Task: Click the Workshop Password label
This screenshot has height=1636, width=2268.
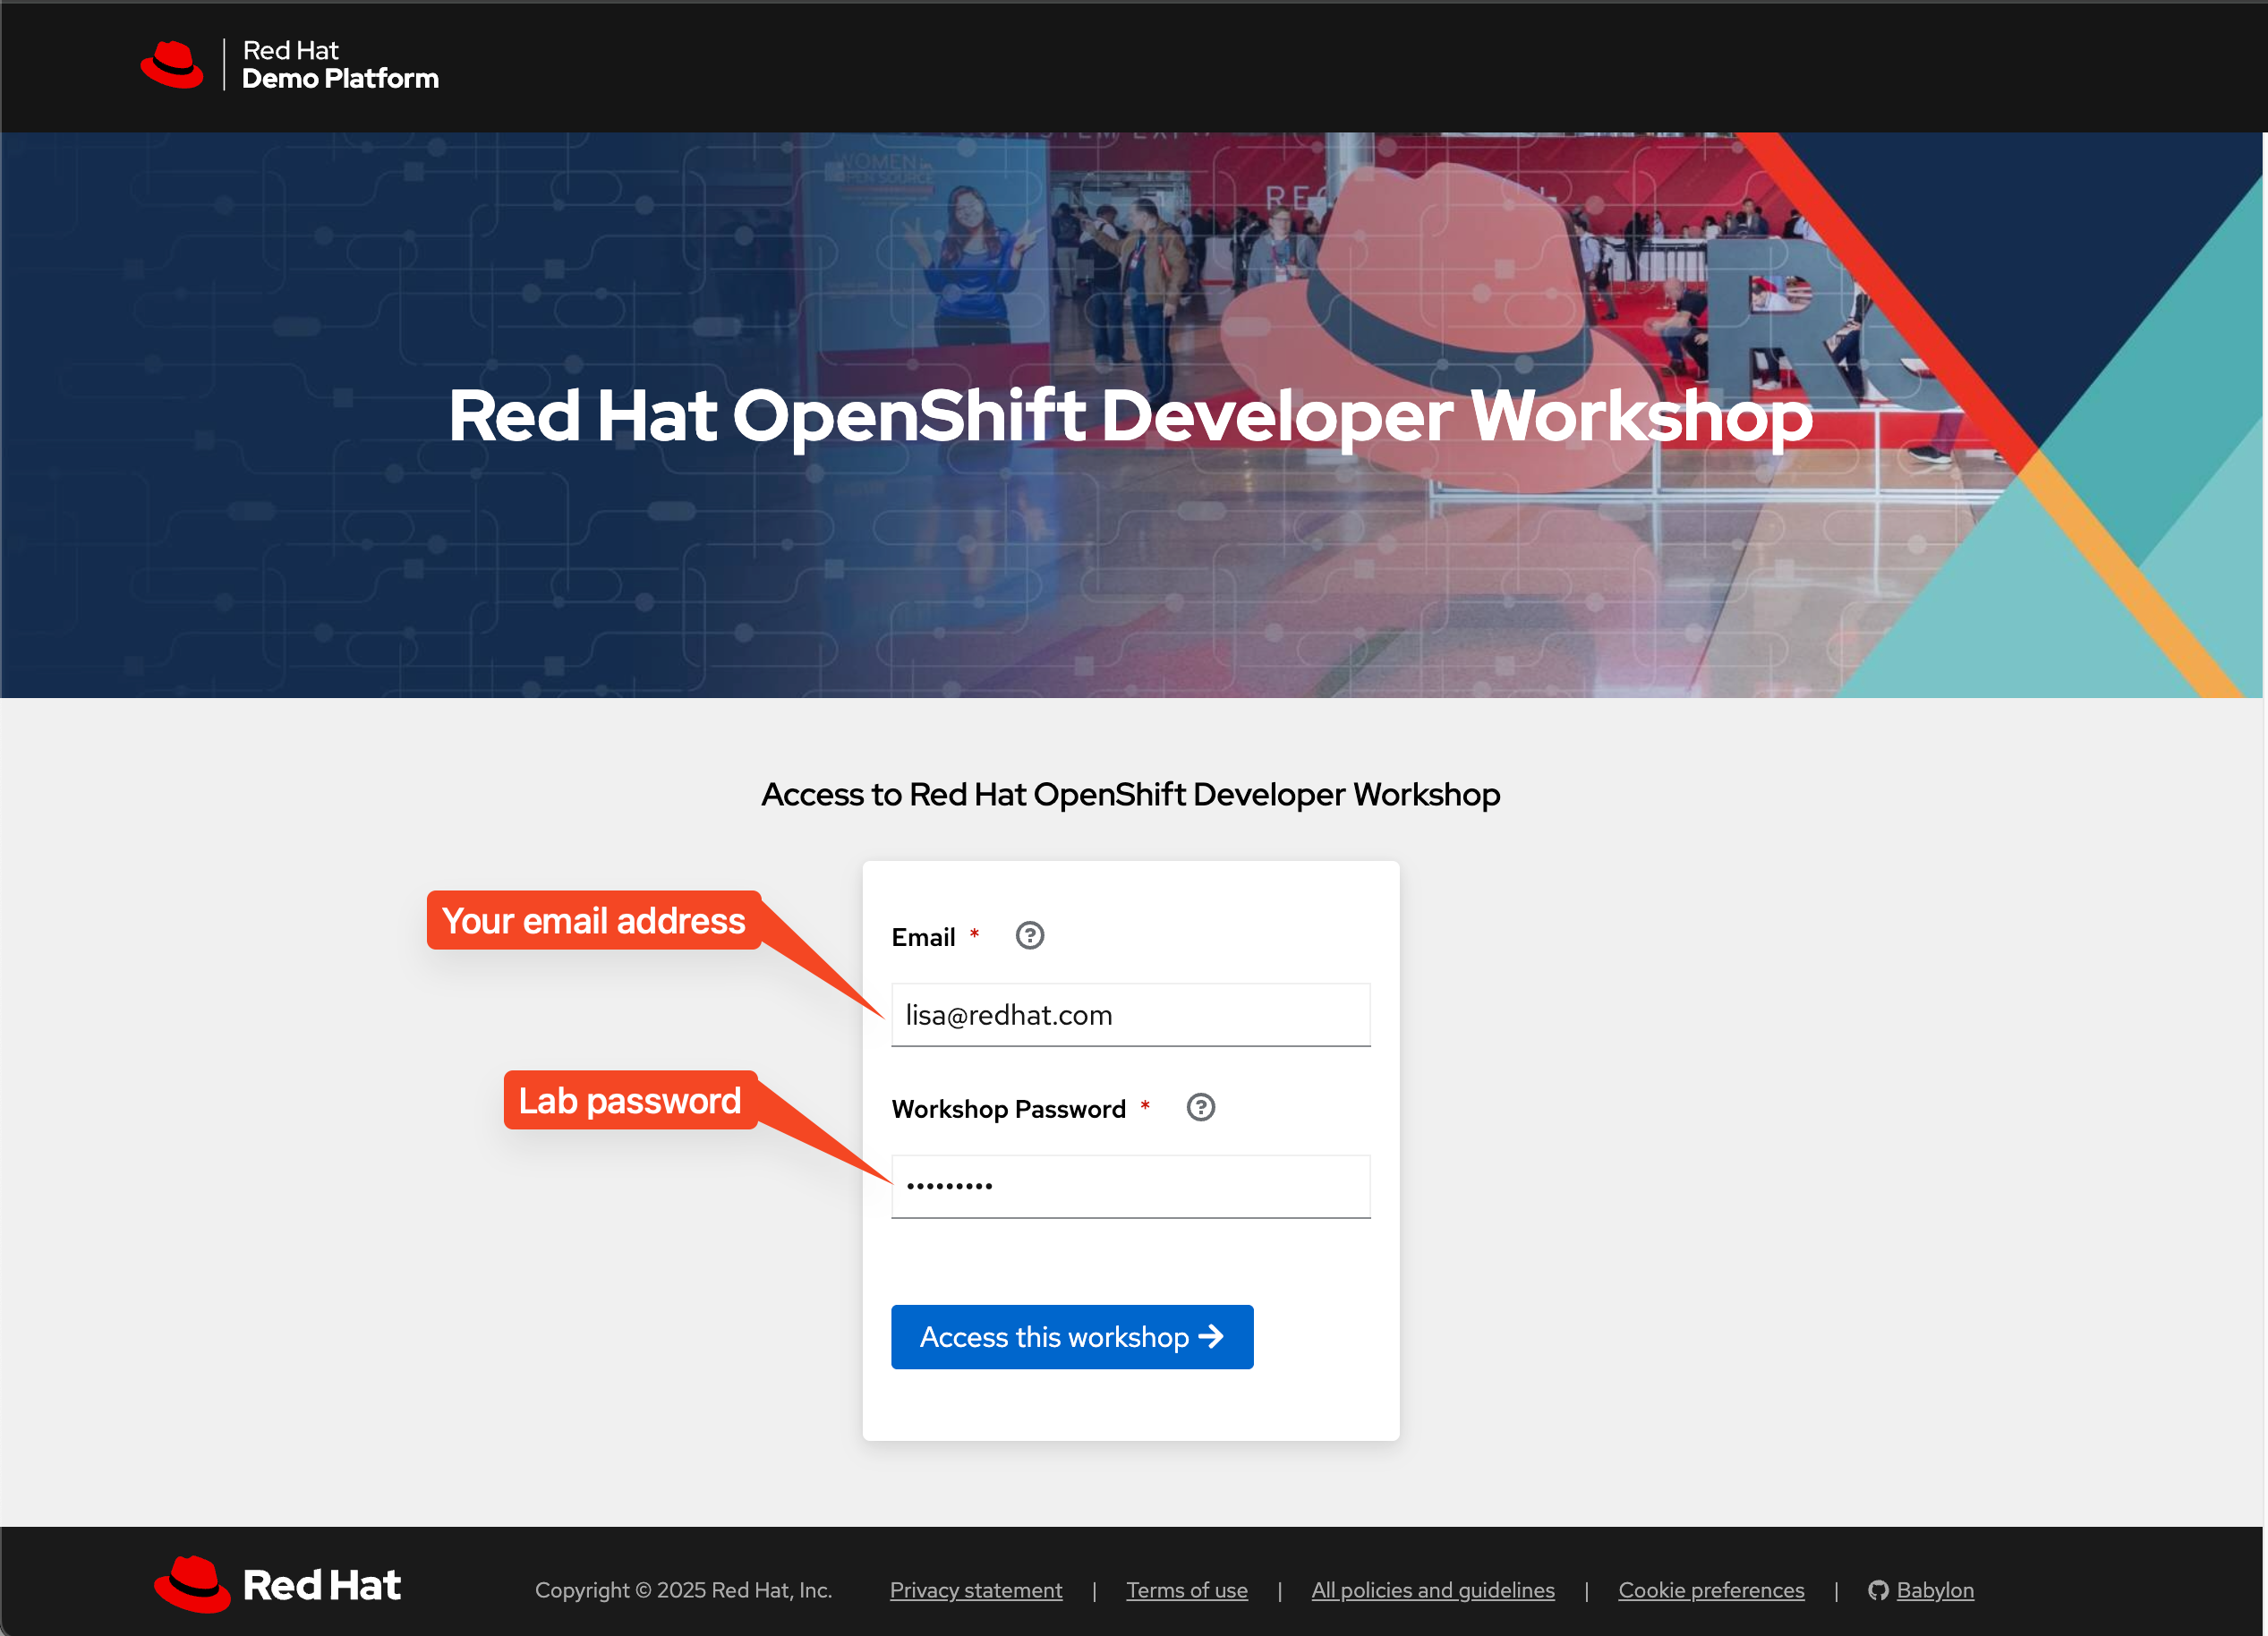Action: [x=1008, y=1109]
